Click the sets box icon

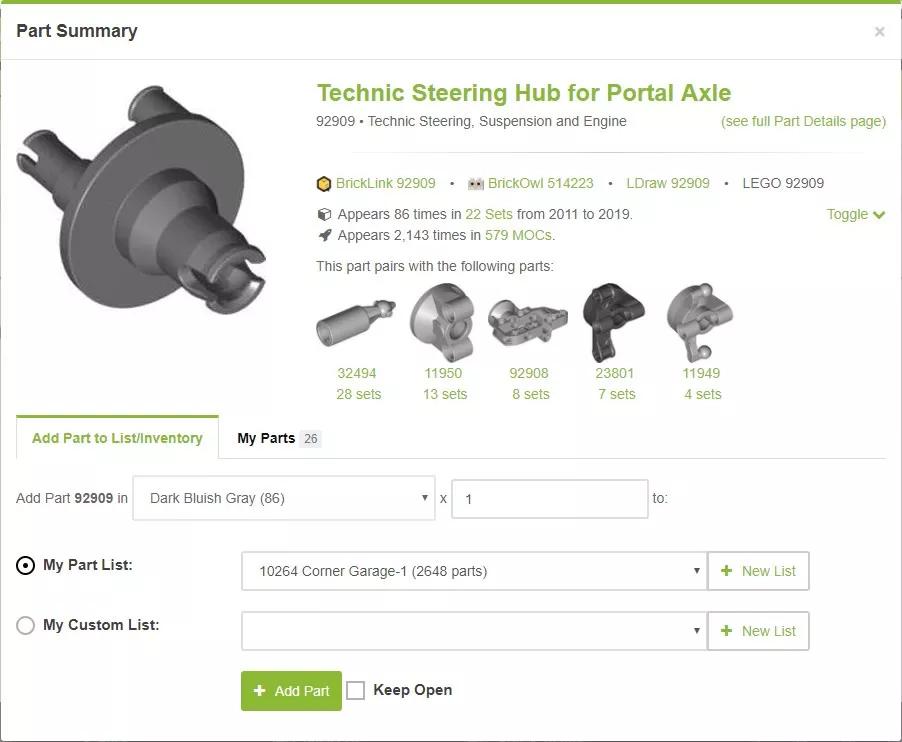pyautogui.click(x=324, y=214)
